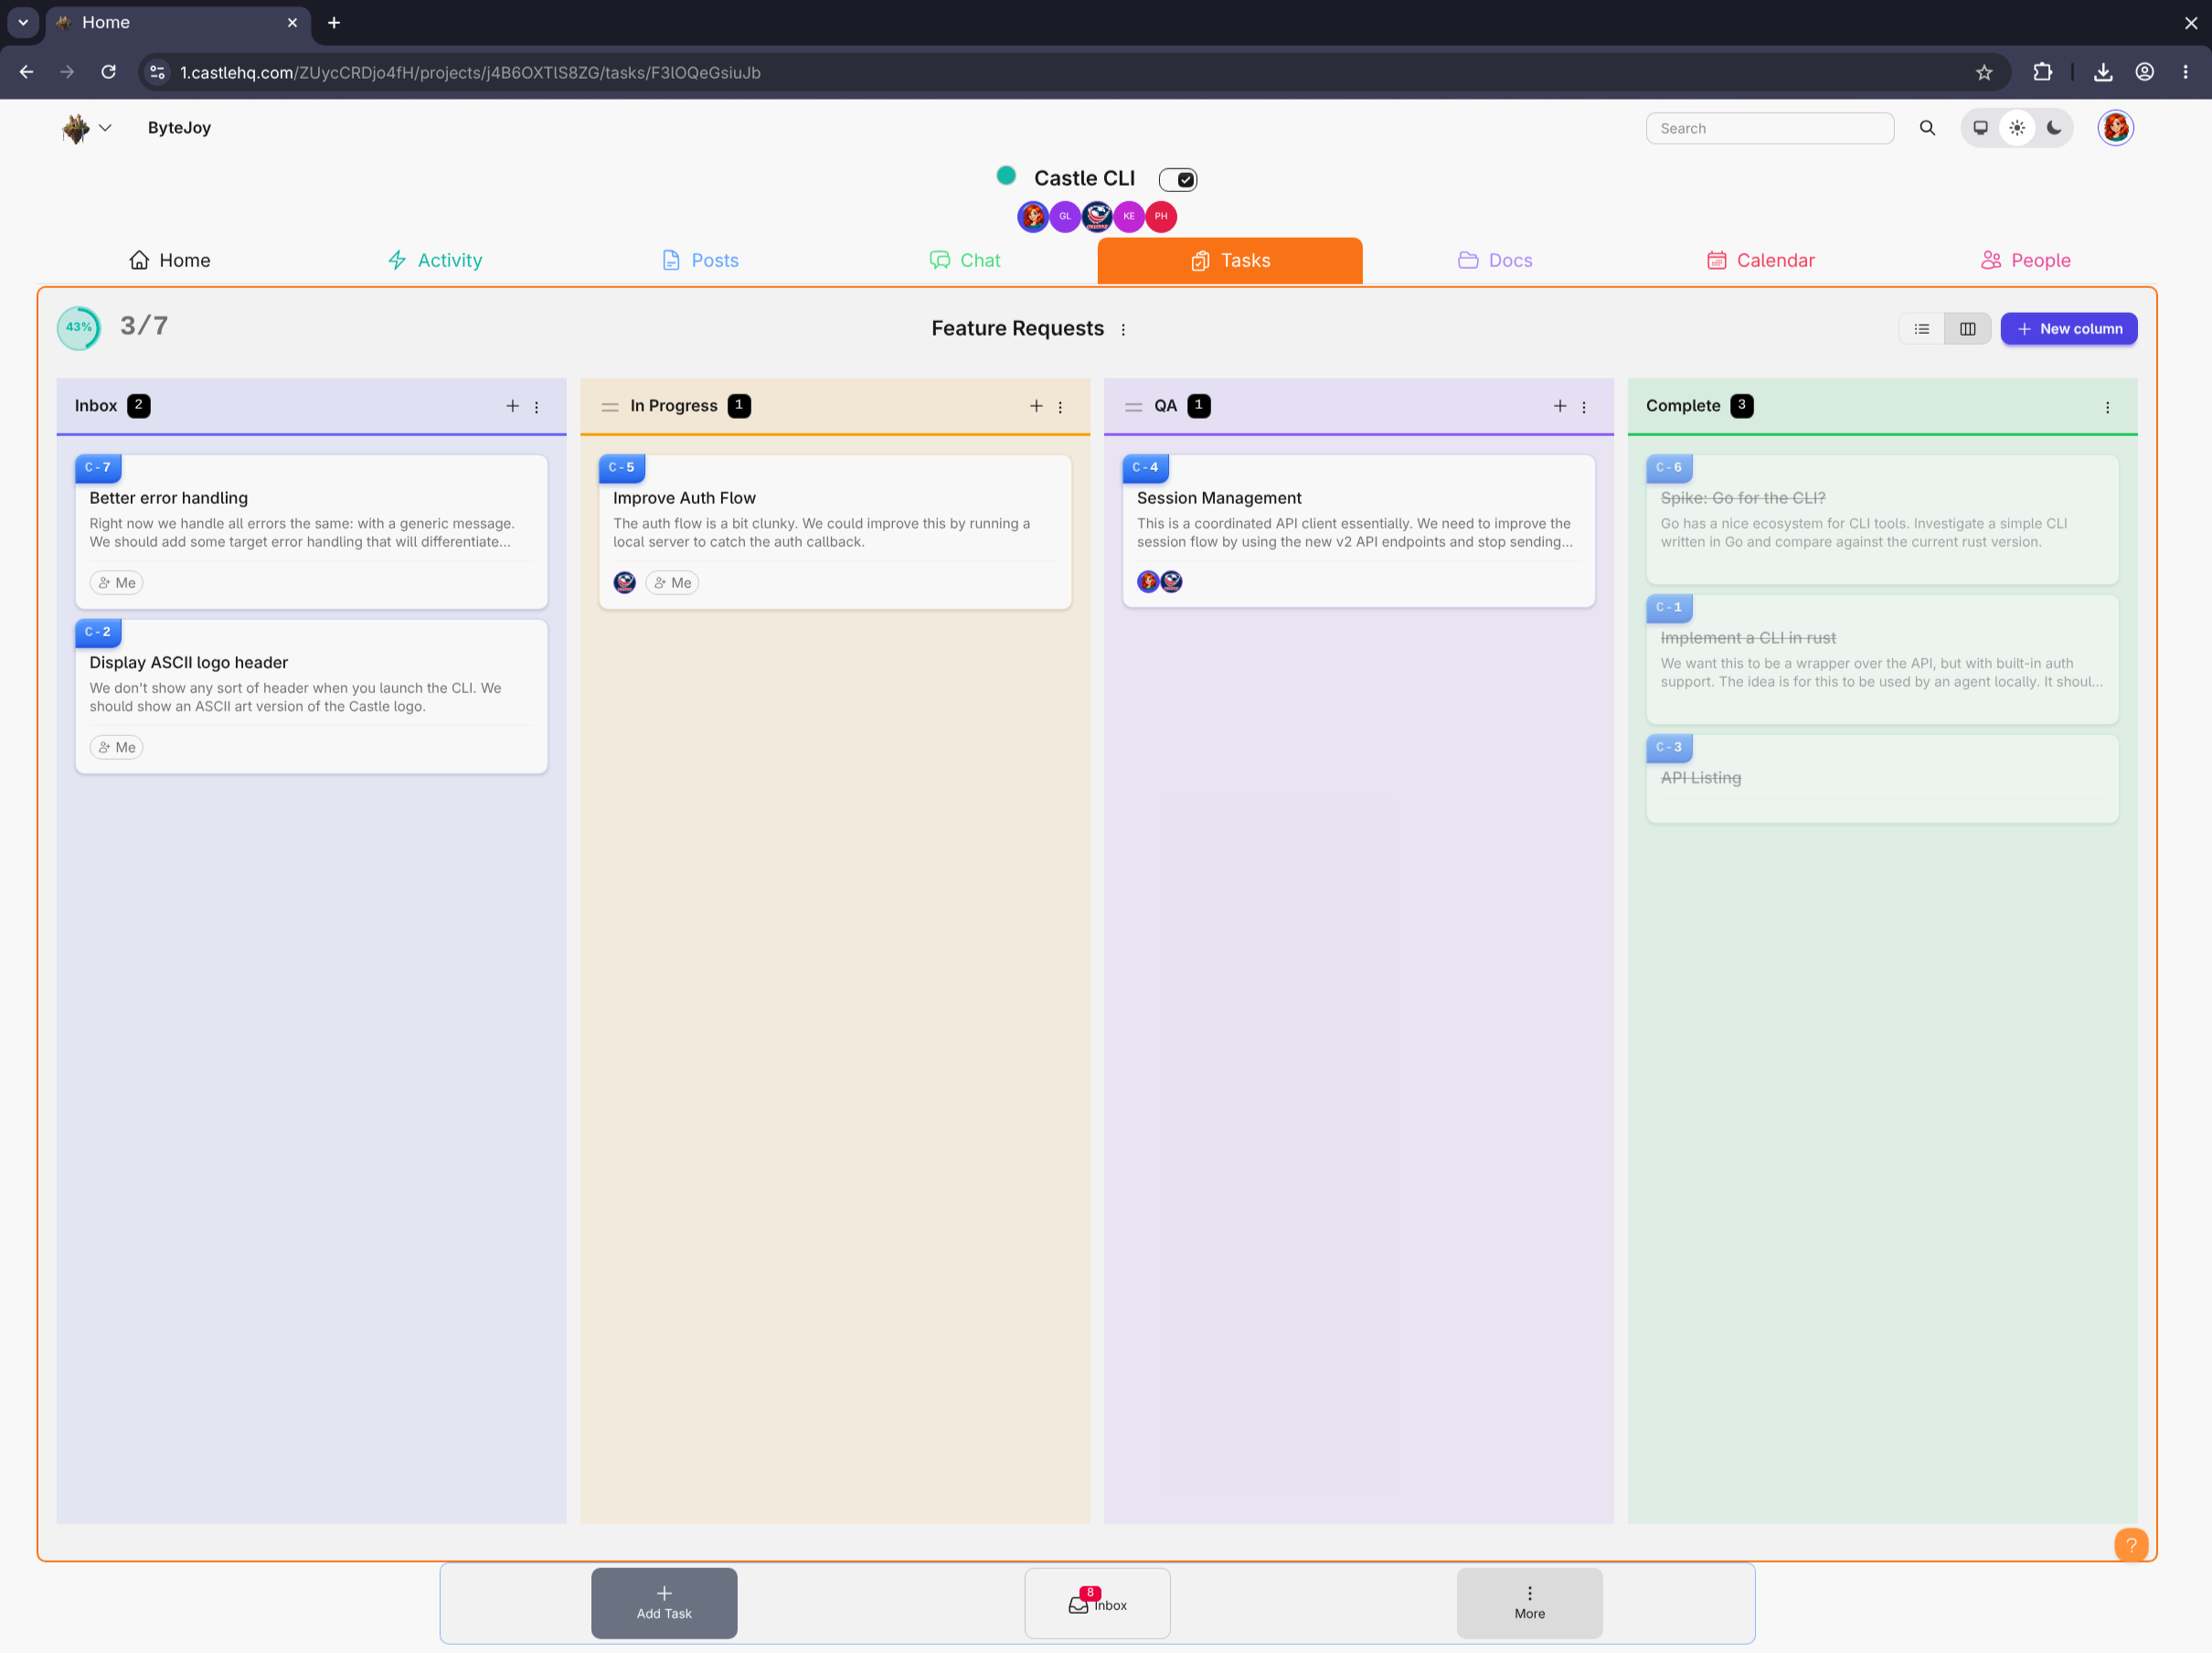This screenshot has width=2212, height=1653.
Task: Click the magnifier search icon
Action: click(1927, 128)
